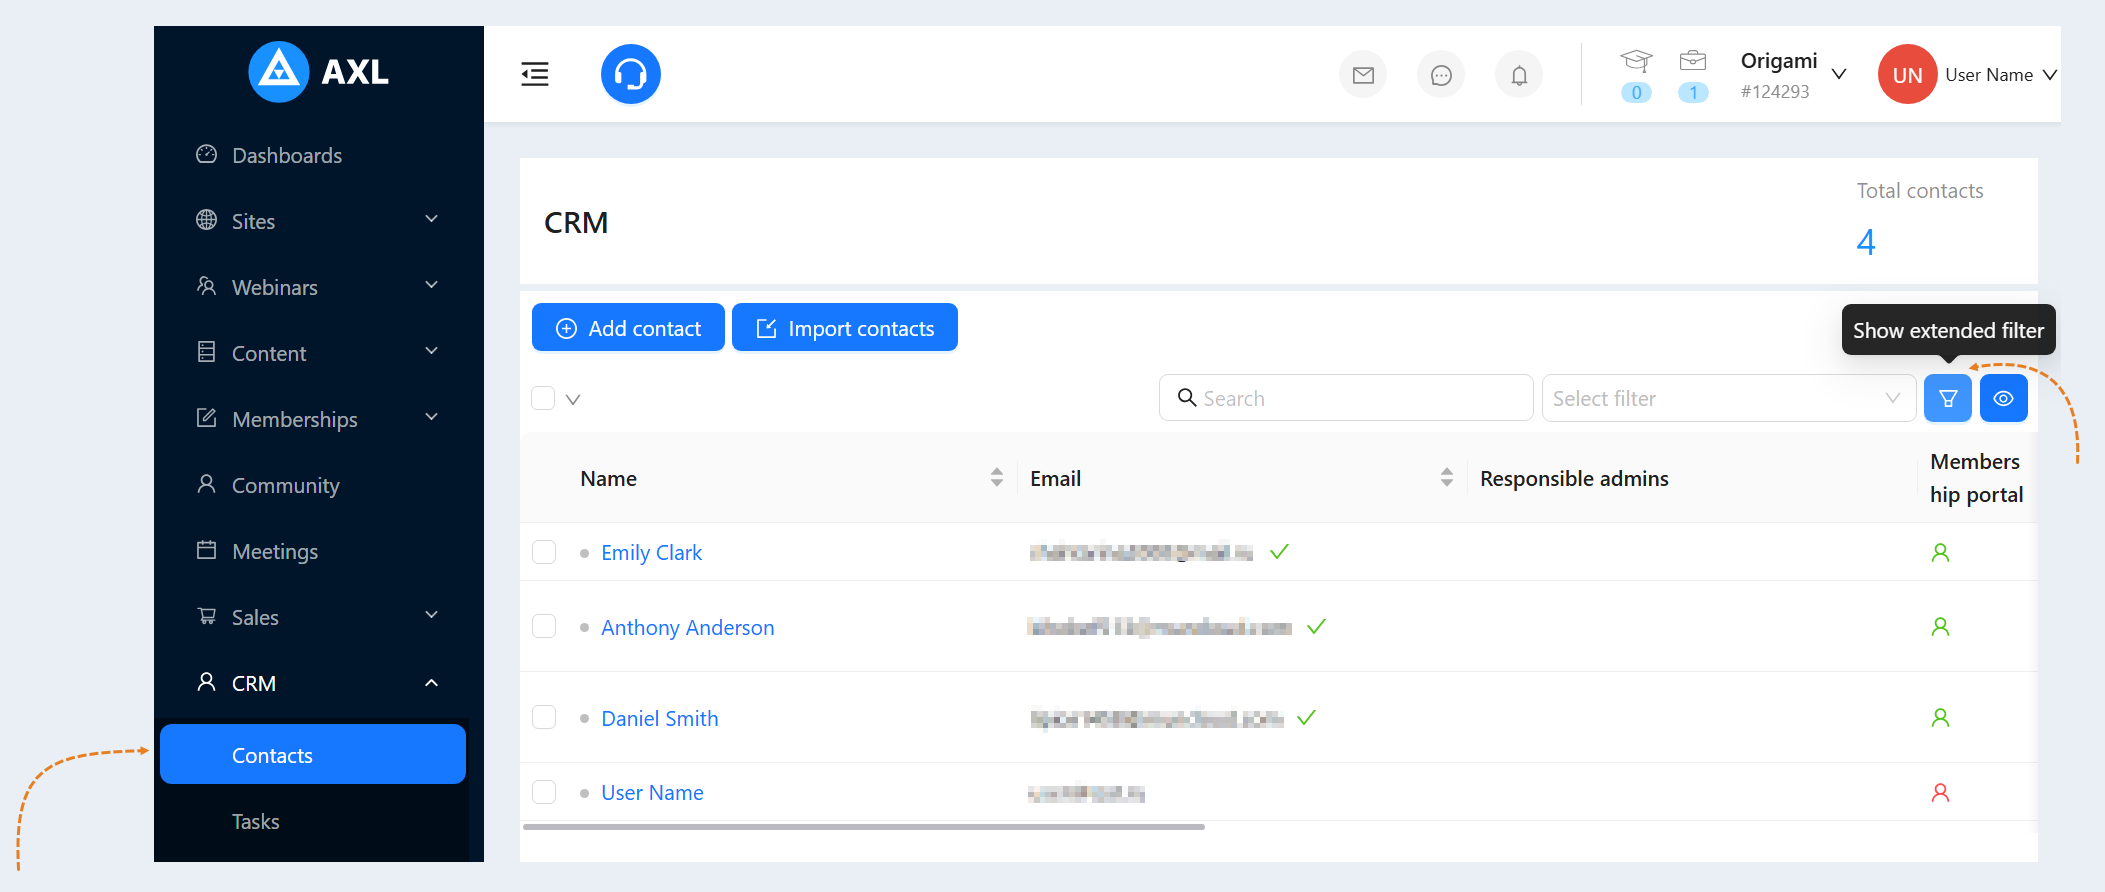This screenshot has width=2105, height=892.
Task: Check the Emily Clark row checkbox
Action: 544,552
